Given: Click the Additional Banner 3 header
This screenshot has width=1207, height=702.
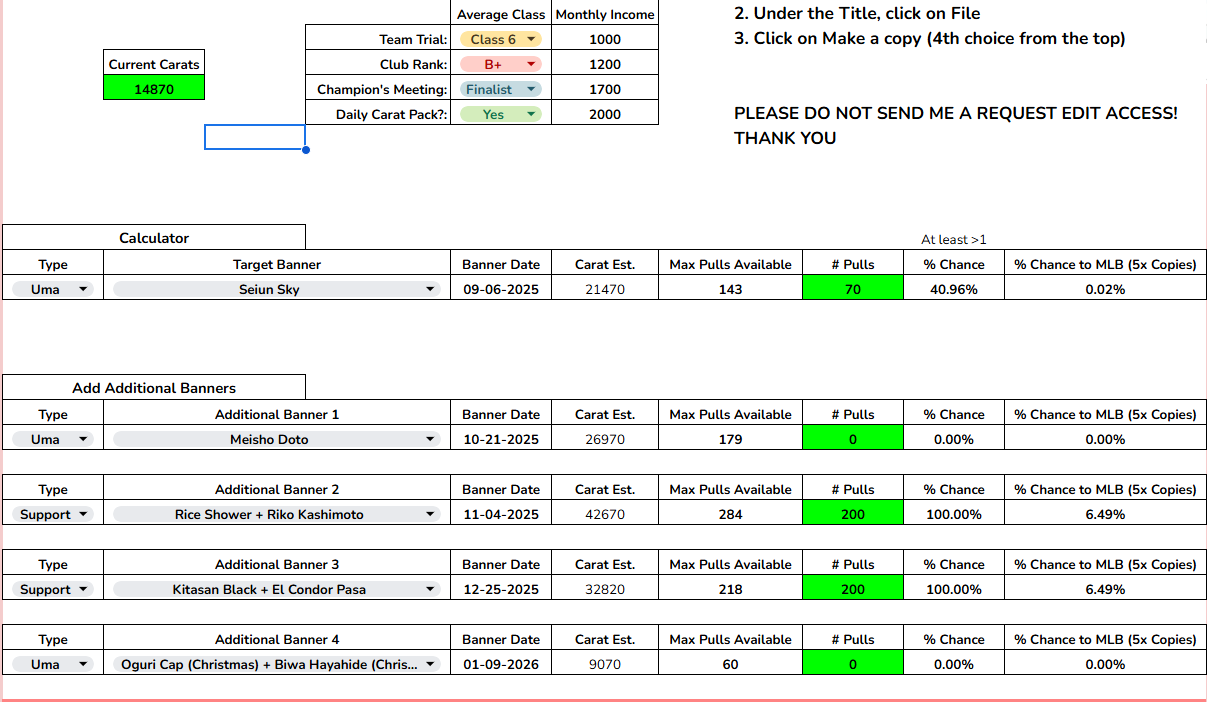Looking at the screenshot, I should point(277,564).
